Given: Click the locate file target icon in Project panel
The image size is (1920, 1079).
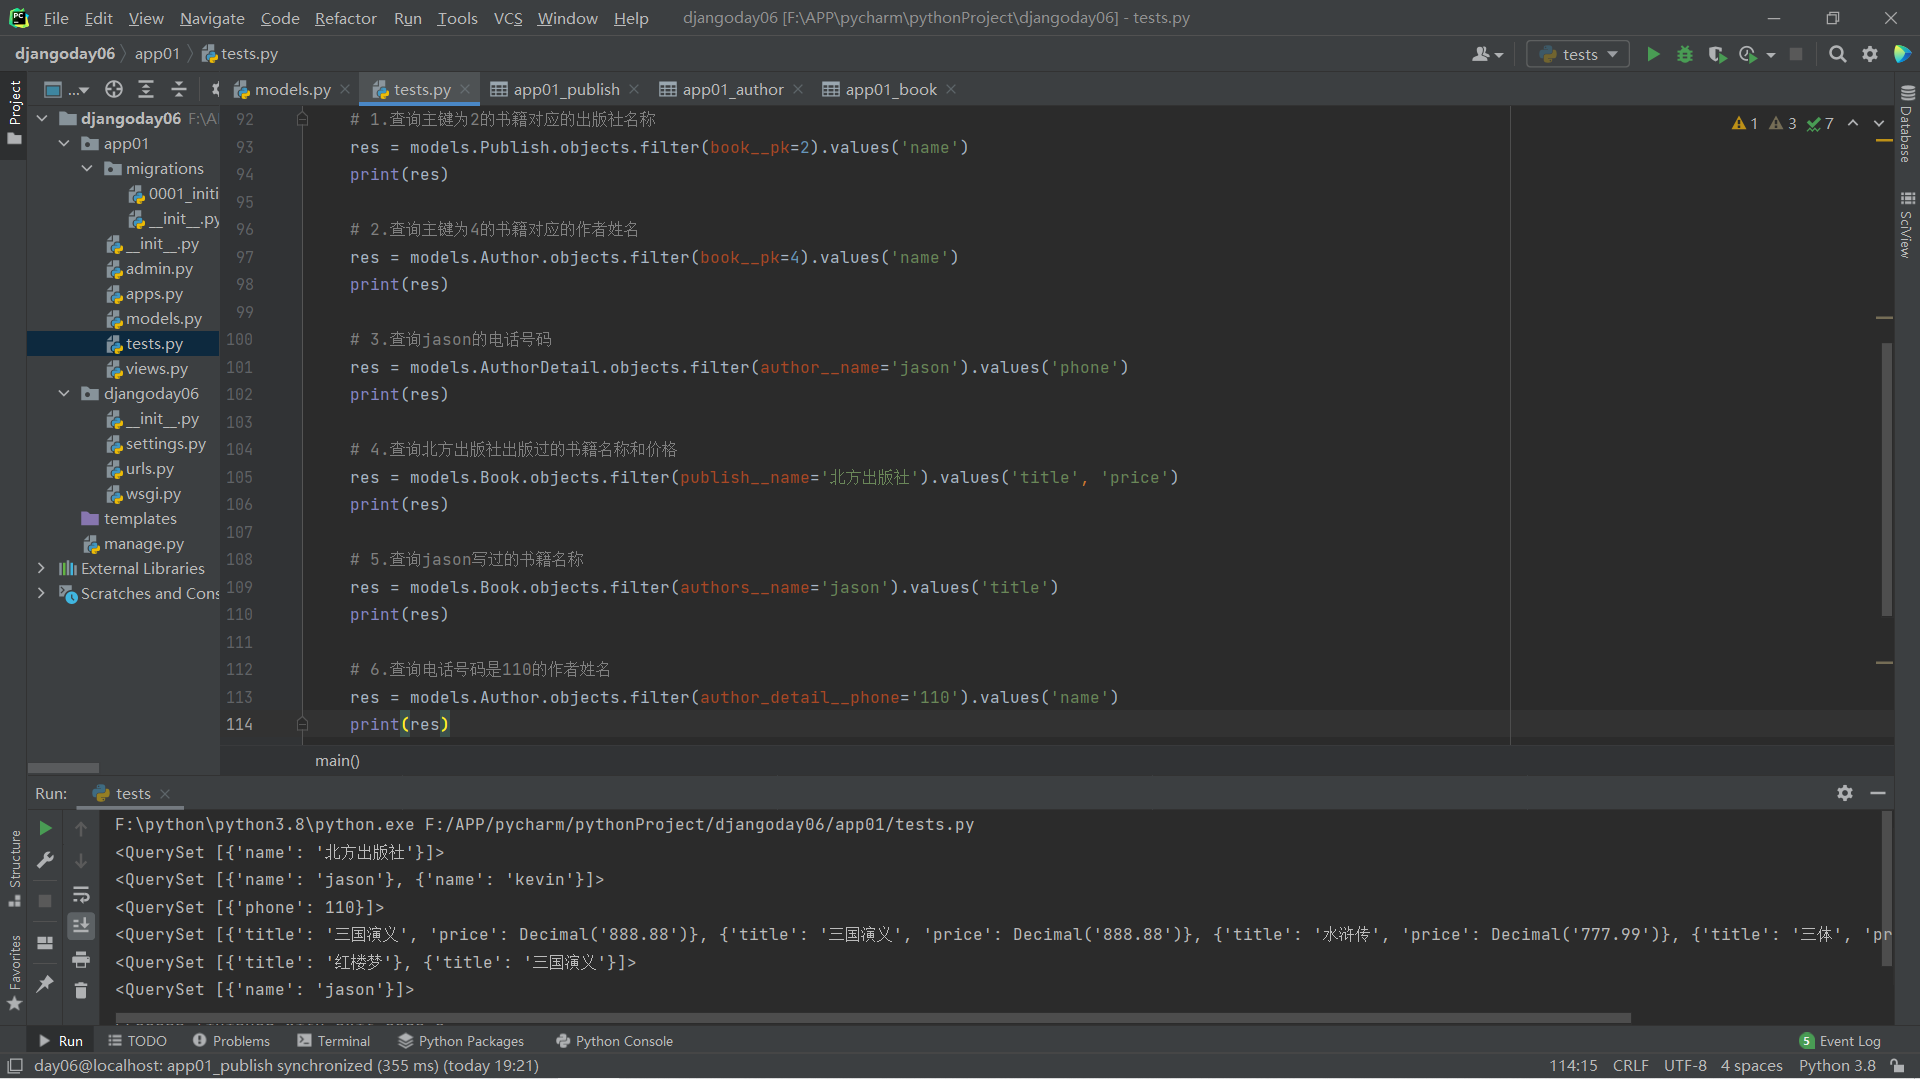Looking at the screenshot, I should coord(114,89).
